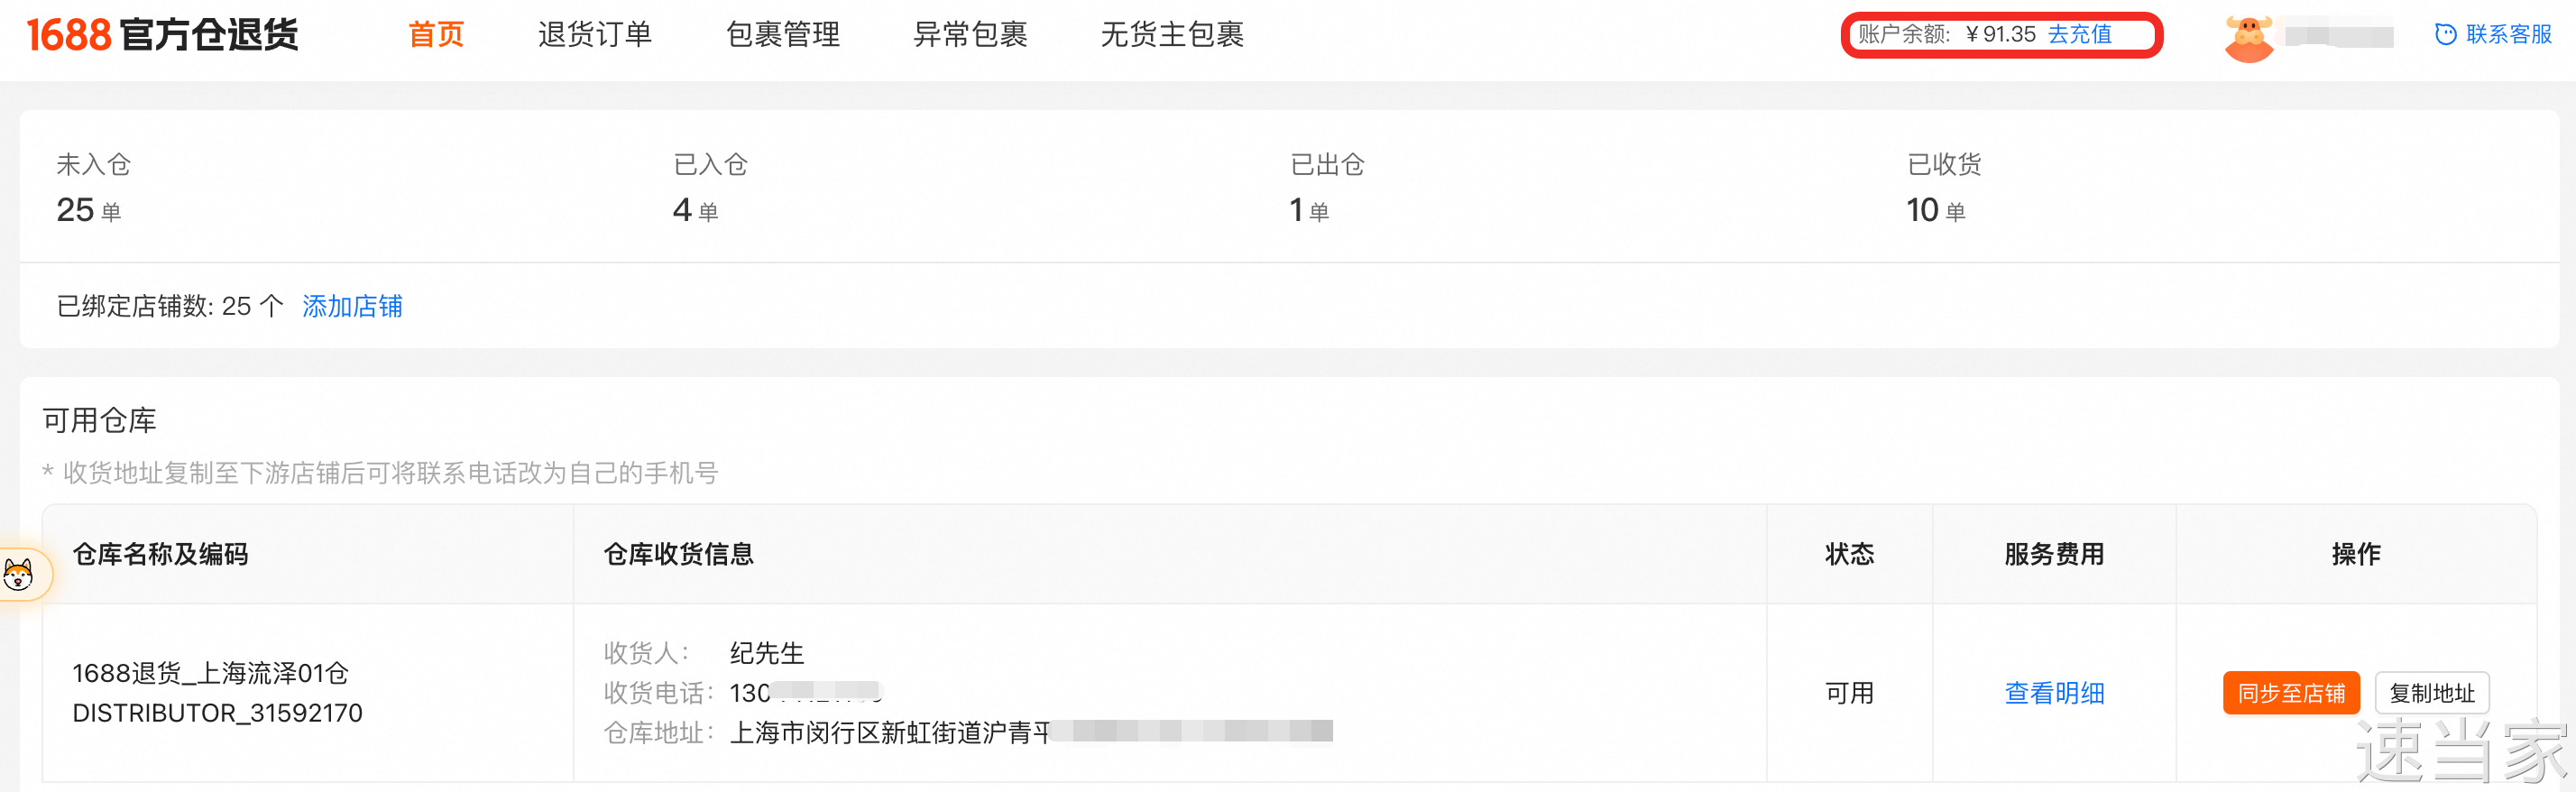Click 联系客服 link text
Image resolution: width=2576 pixels, height=792 pixels.
[2508, 35]
